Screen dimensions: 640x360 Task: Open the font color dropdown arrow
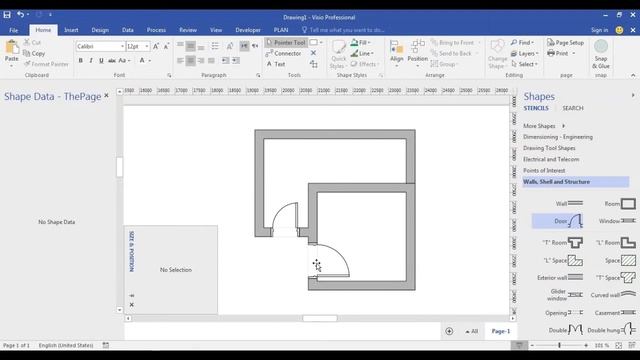pyautogui.click(x=150, y=60)
